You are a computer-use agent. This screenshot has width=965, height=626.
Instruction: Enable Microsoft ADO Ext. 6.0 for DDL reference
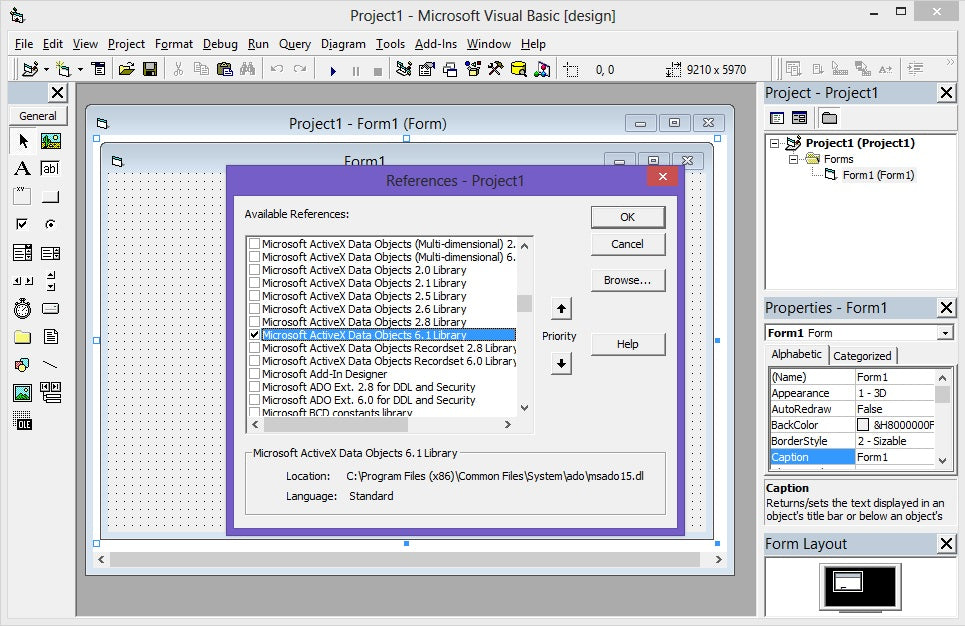(254, 400)
